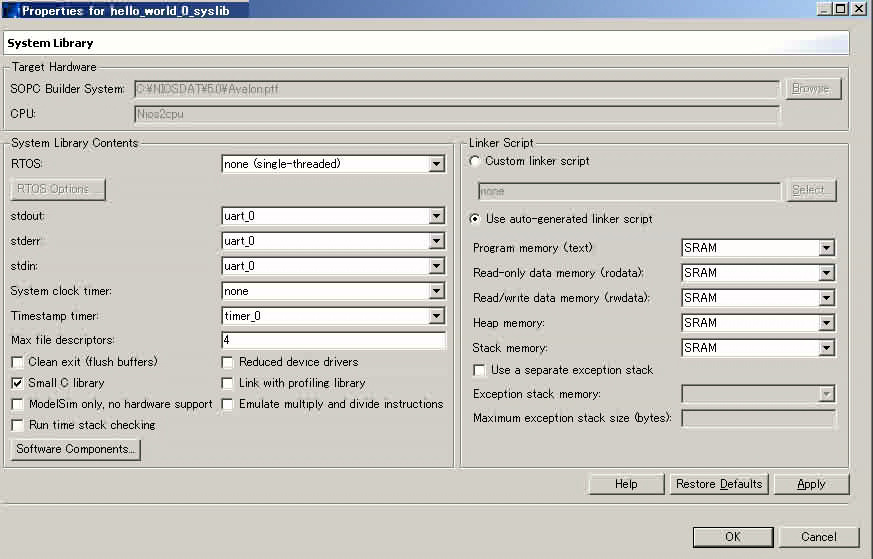
Task: Toggle Emulate multiply and divide instructions
Action: point(228,404)
